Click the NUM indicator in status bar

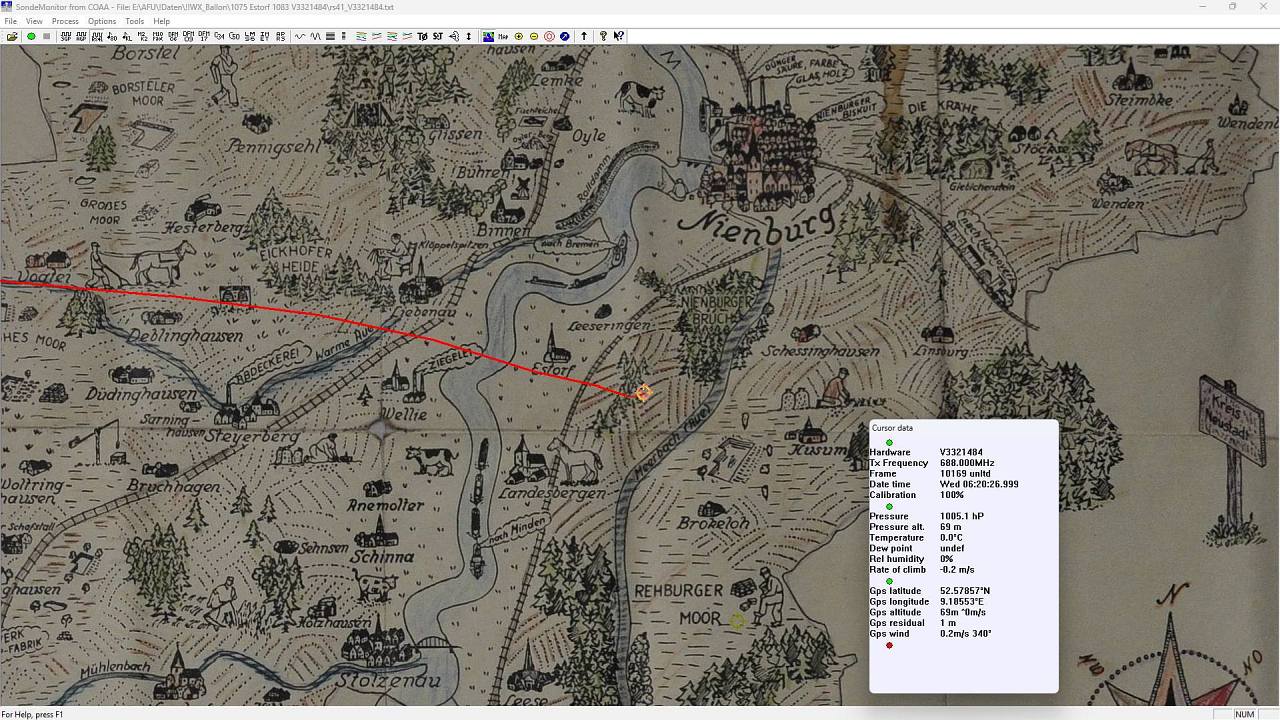click(x=1244, y=714)
